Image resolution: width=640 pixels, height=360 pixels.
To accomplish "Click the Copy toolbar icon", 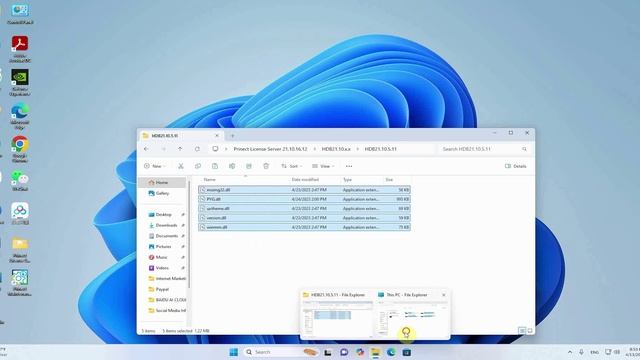I will (198, 166).
